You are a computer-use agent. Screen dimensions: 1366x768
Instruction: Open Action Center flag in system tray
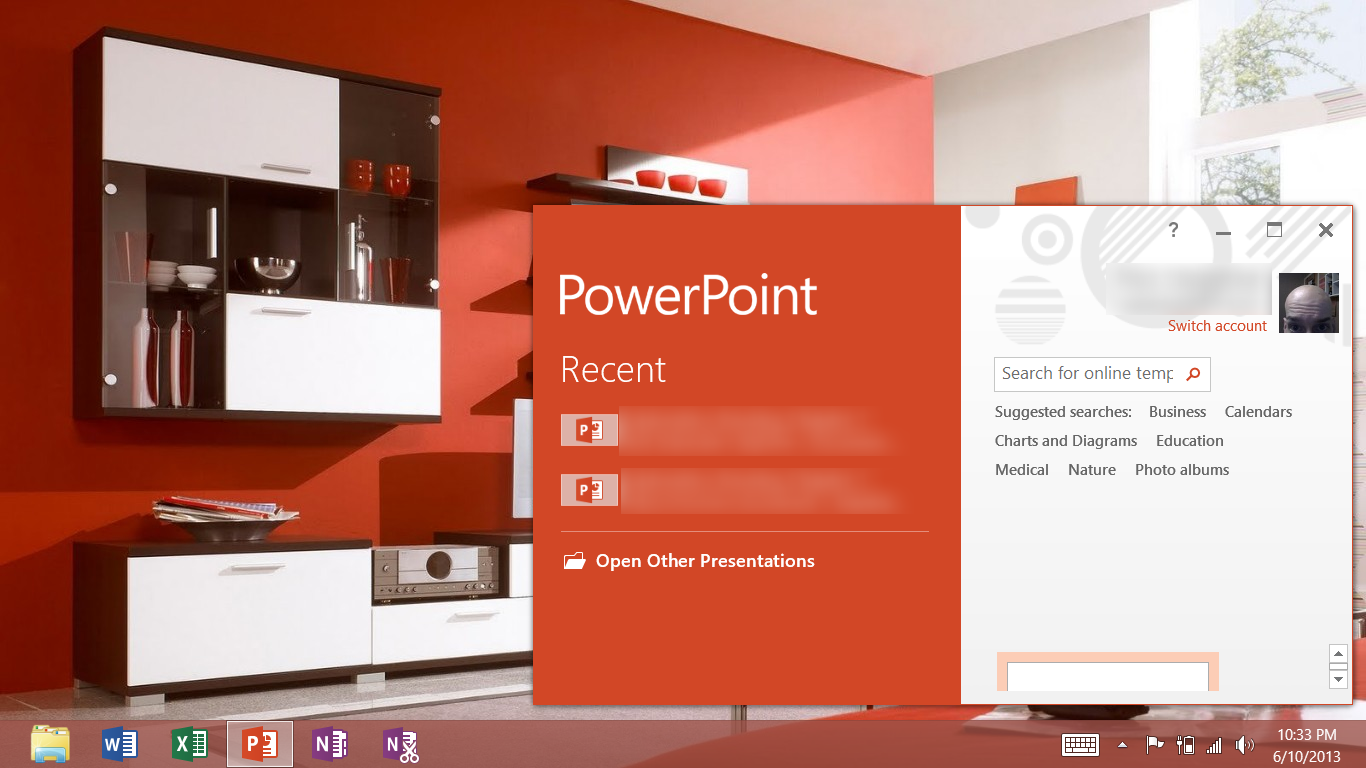1155,745
